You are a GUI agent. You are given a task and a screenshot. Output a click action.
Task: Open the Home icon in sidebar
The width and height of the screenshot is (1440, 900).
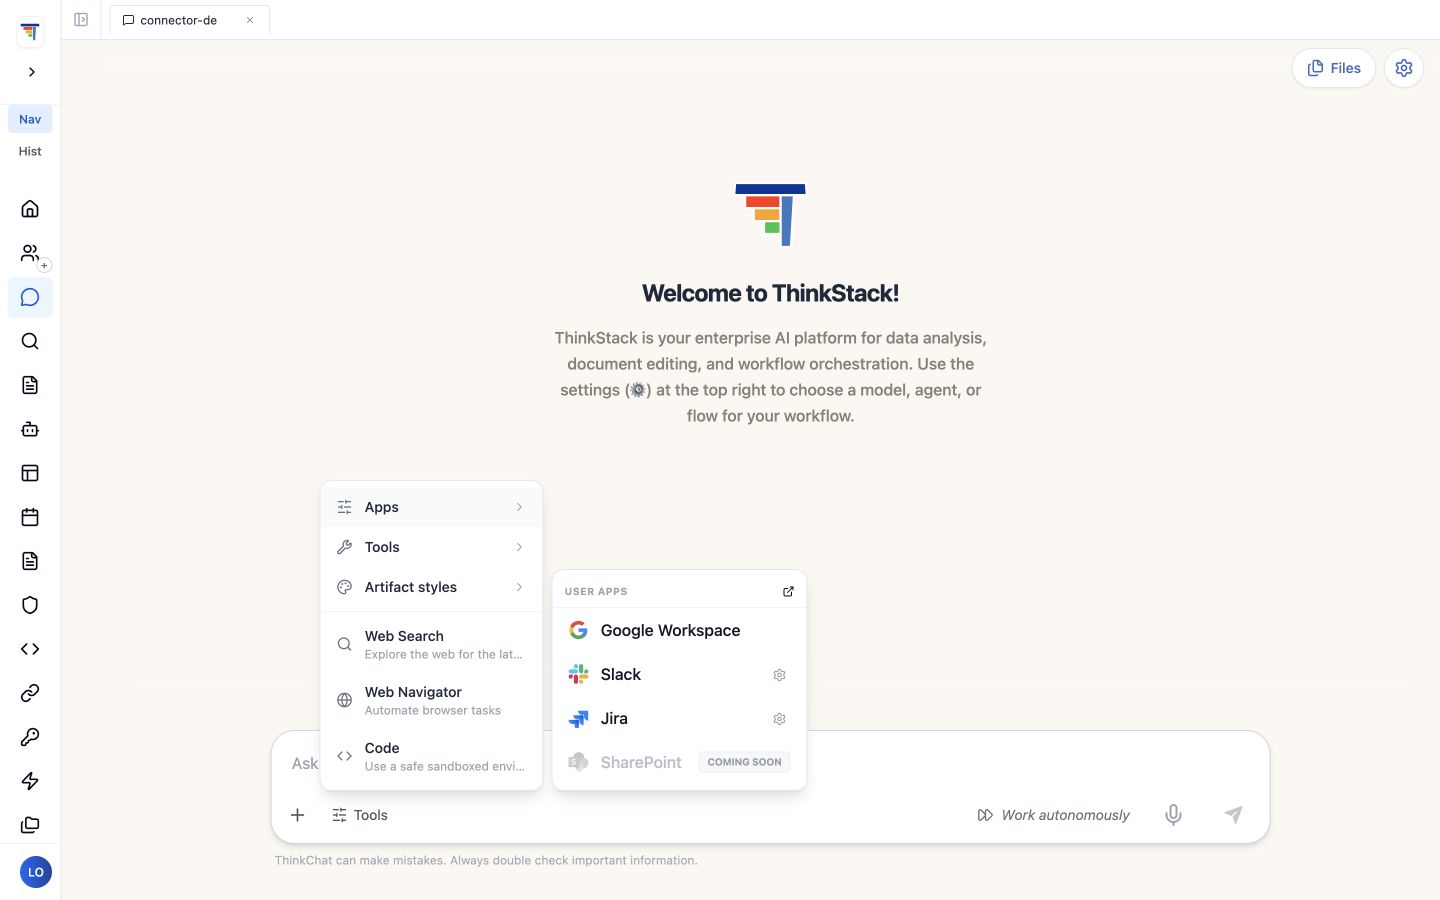(x=30, y=209)
